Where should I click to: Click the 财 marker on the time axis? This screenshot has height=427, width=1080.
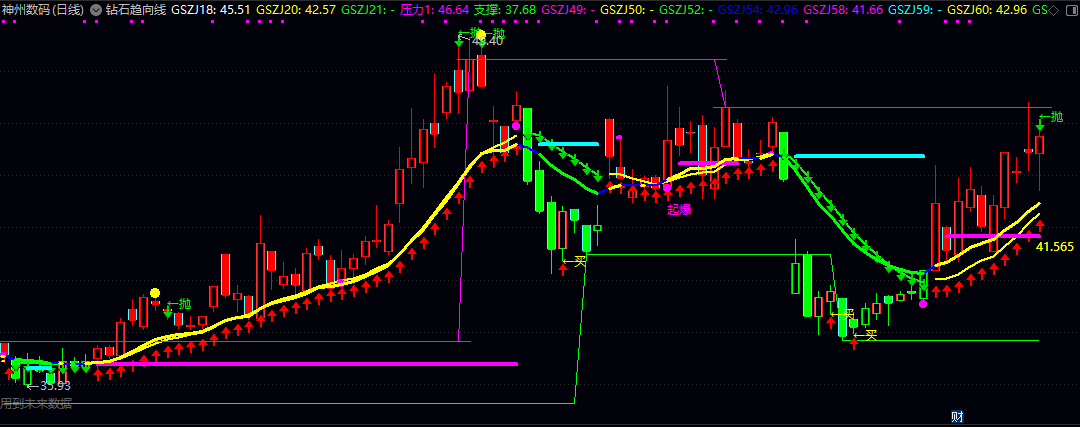(956, 416)
